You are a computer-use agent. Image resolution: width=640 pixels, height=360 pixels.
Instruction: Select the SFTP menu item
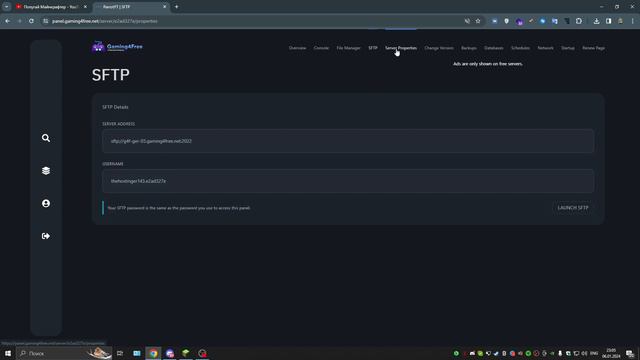pyautogui.click(x=373, y=48)
